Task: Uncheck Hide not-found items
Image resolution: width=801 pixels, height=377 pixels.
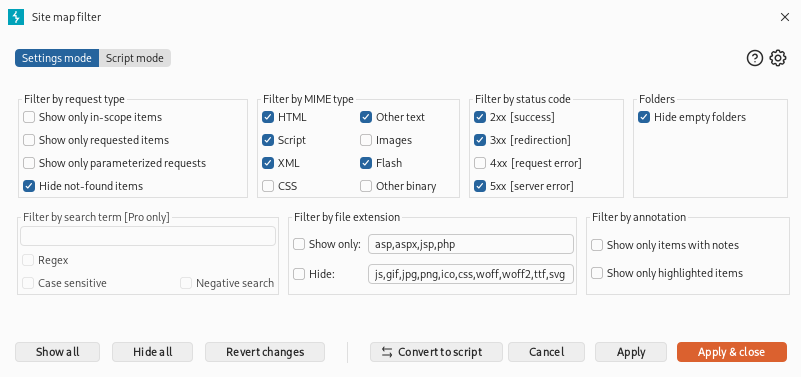Action: tap(29, 186)
